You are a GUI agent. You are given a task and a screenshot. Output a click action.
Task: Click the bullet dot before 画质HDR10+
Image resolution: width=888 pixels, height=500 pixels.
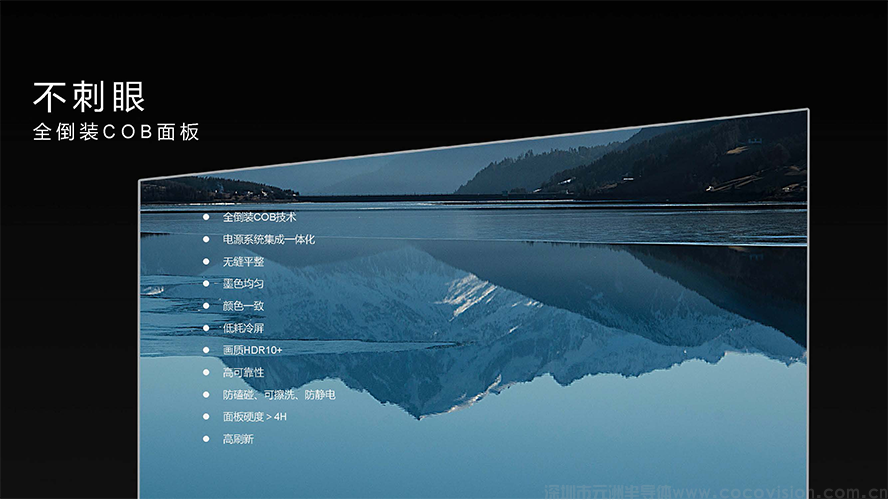click(x=206, y=351)
